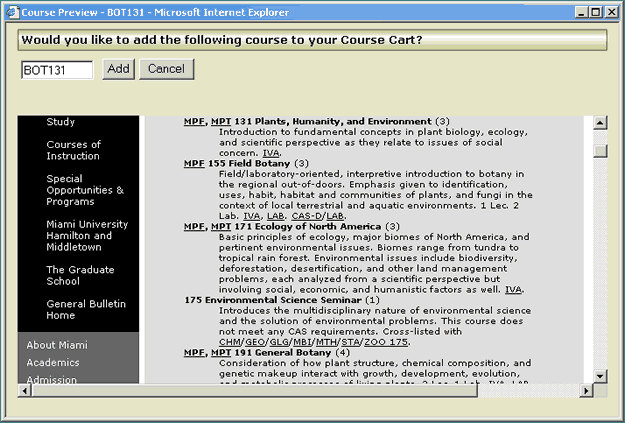This screenshot has height=423, width=625.
Task: Open Special Opportunities & Programs sidebar item
Action: [x=85, y=190]
